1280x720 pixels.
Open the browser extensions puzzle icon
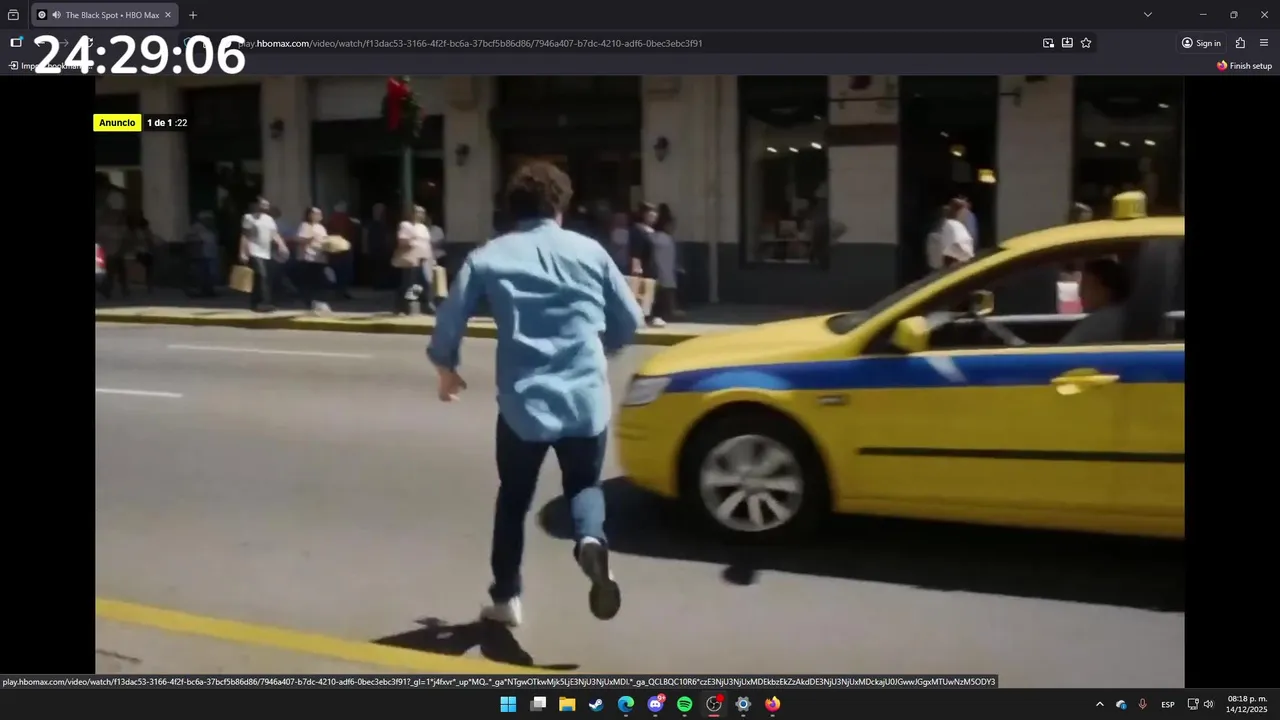[1240, 43]
